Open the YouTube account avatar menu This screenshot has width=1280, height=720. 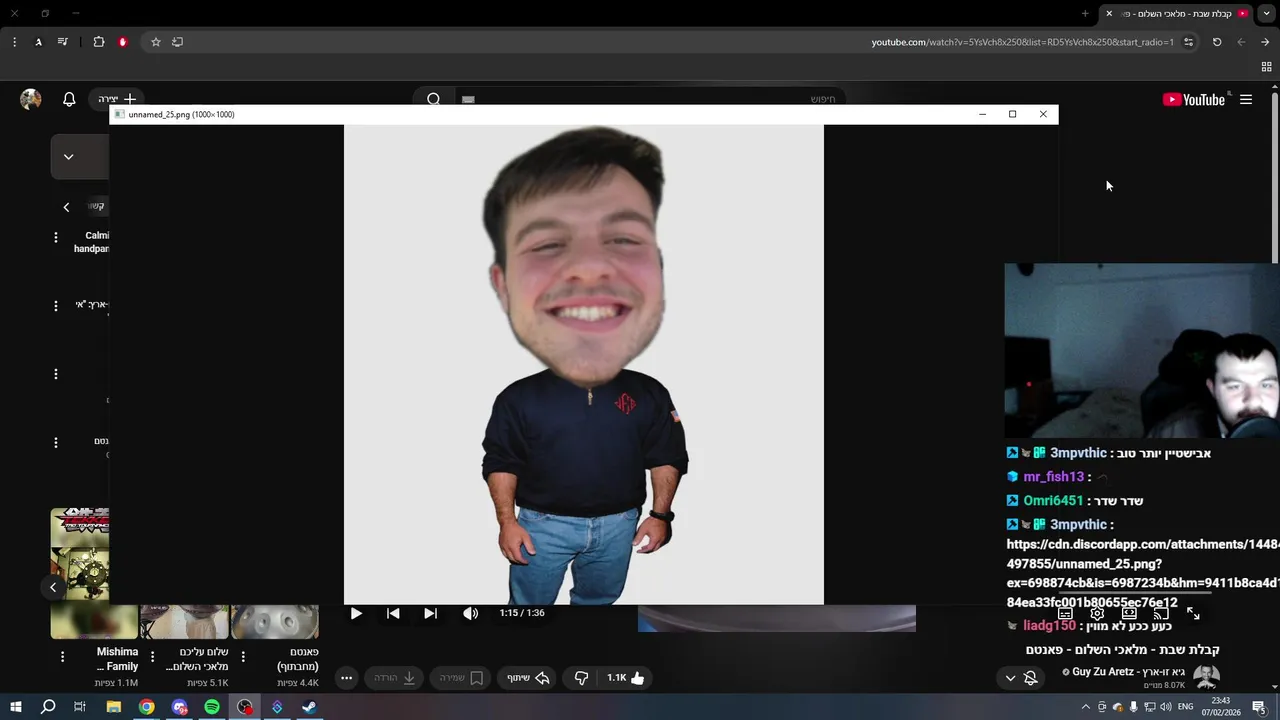pyautogui.click(x=31, y=99)
